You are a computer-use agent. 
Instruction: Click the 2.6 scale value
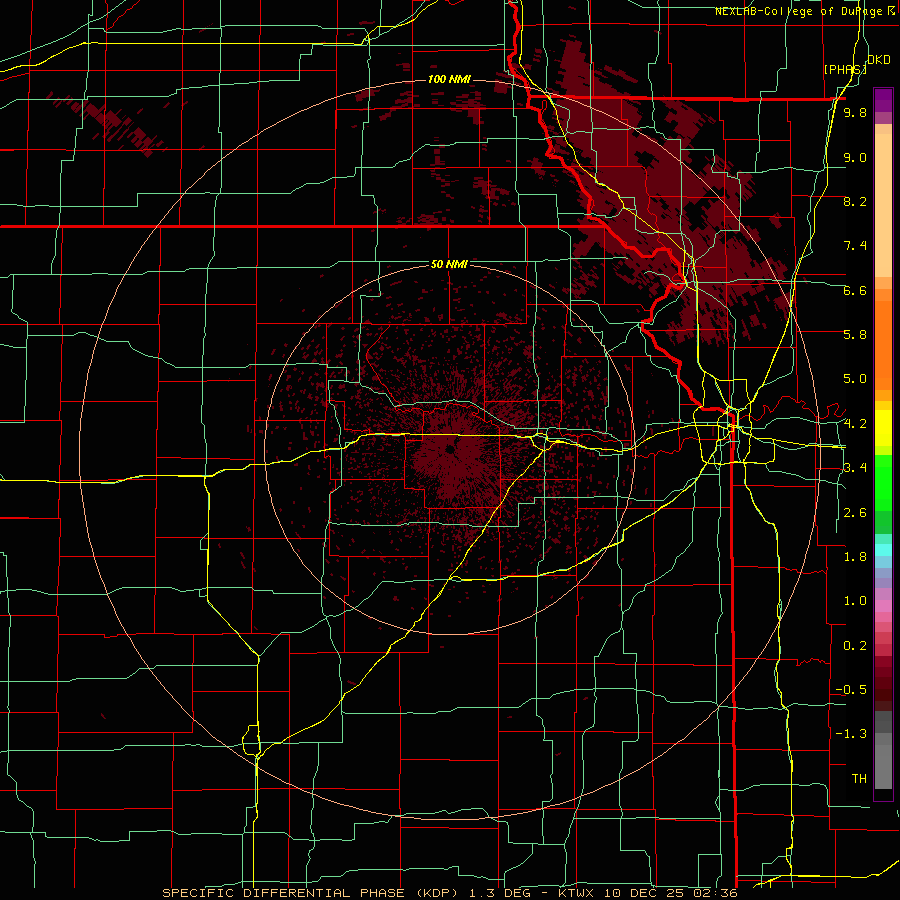tap(855, 513)
